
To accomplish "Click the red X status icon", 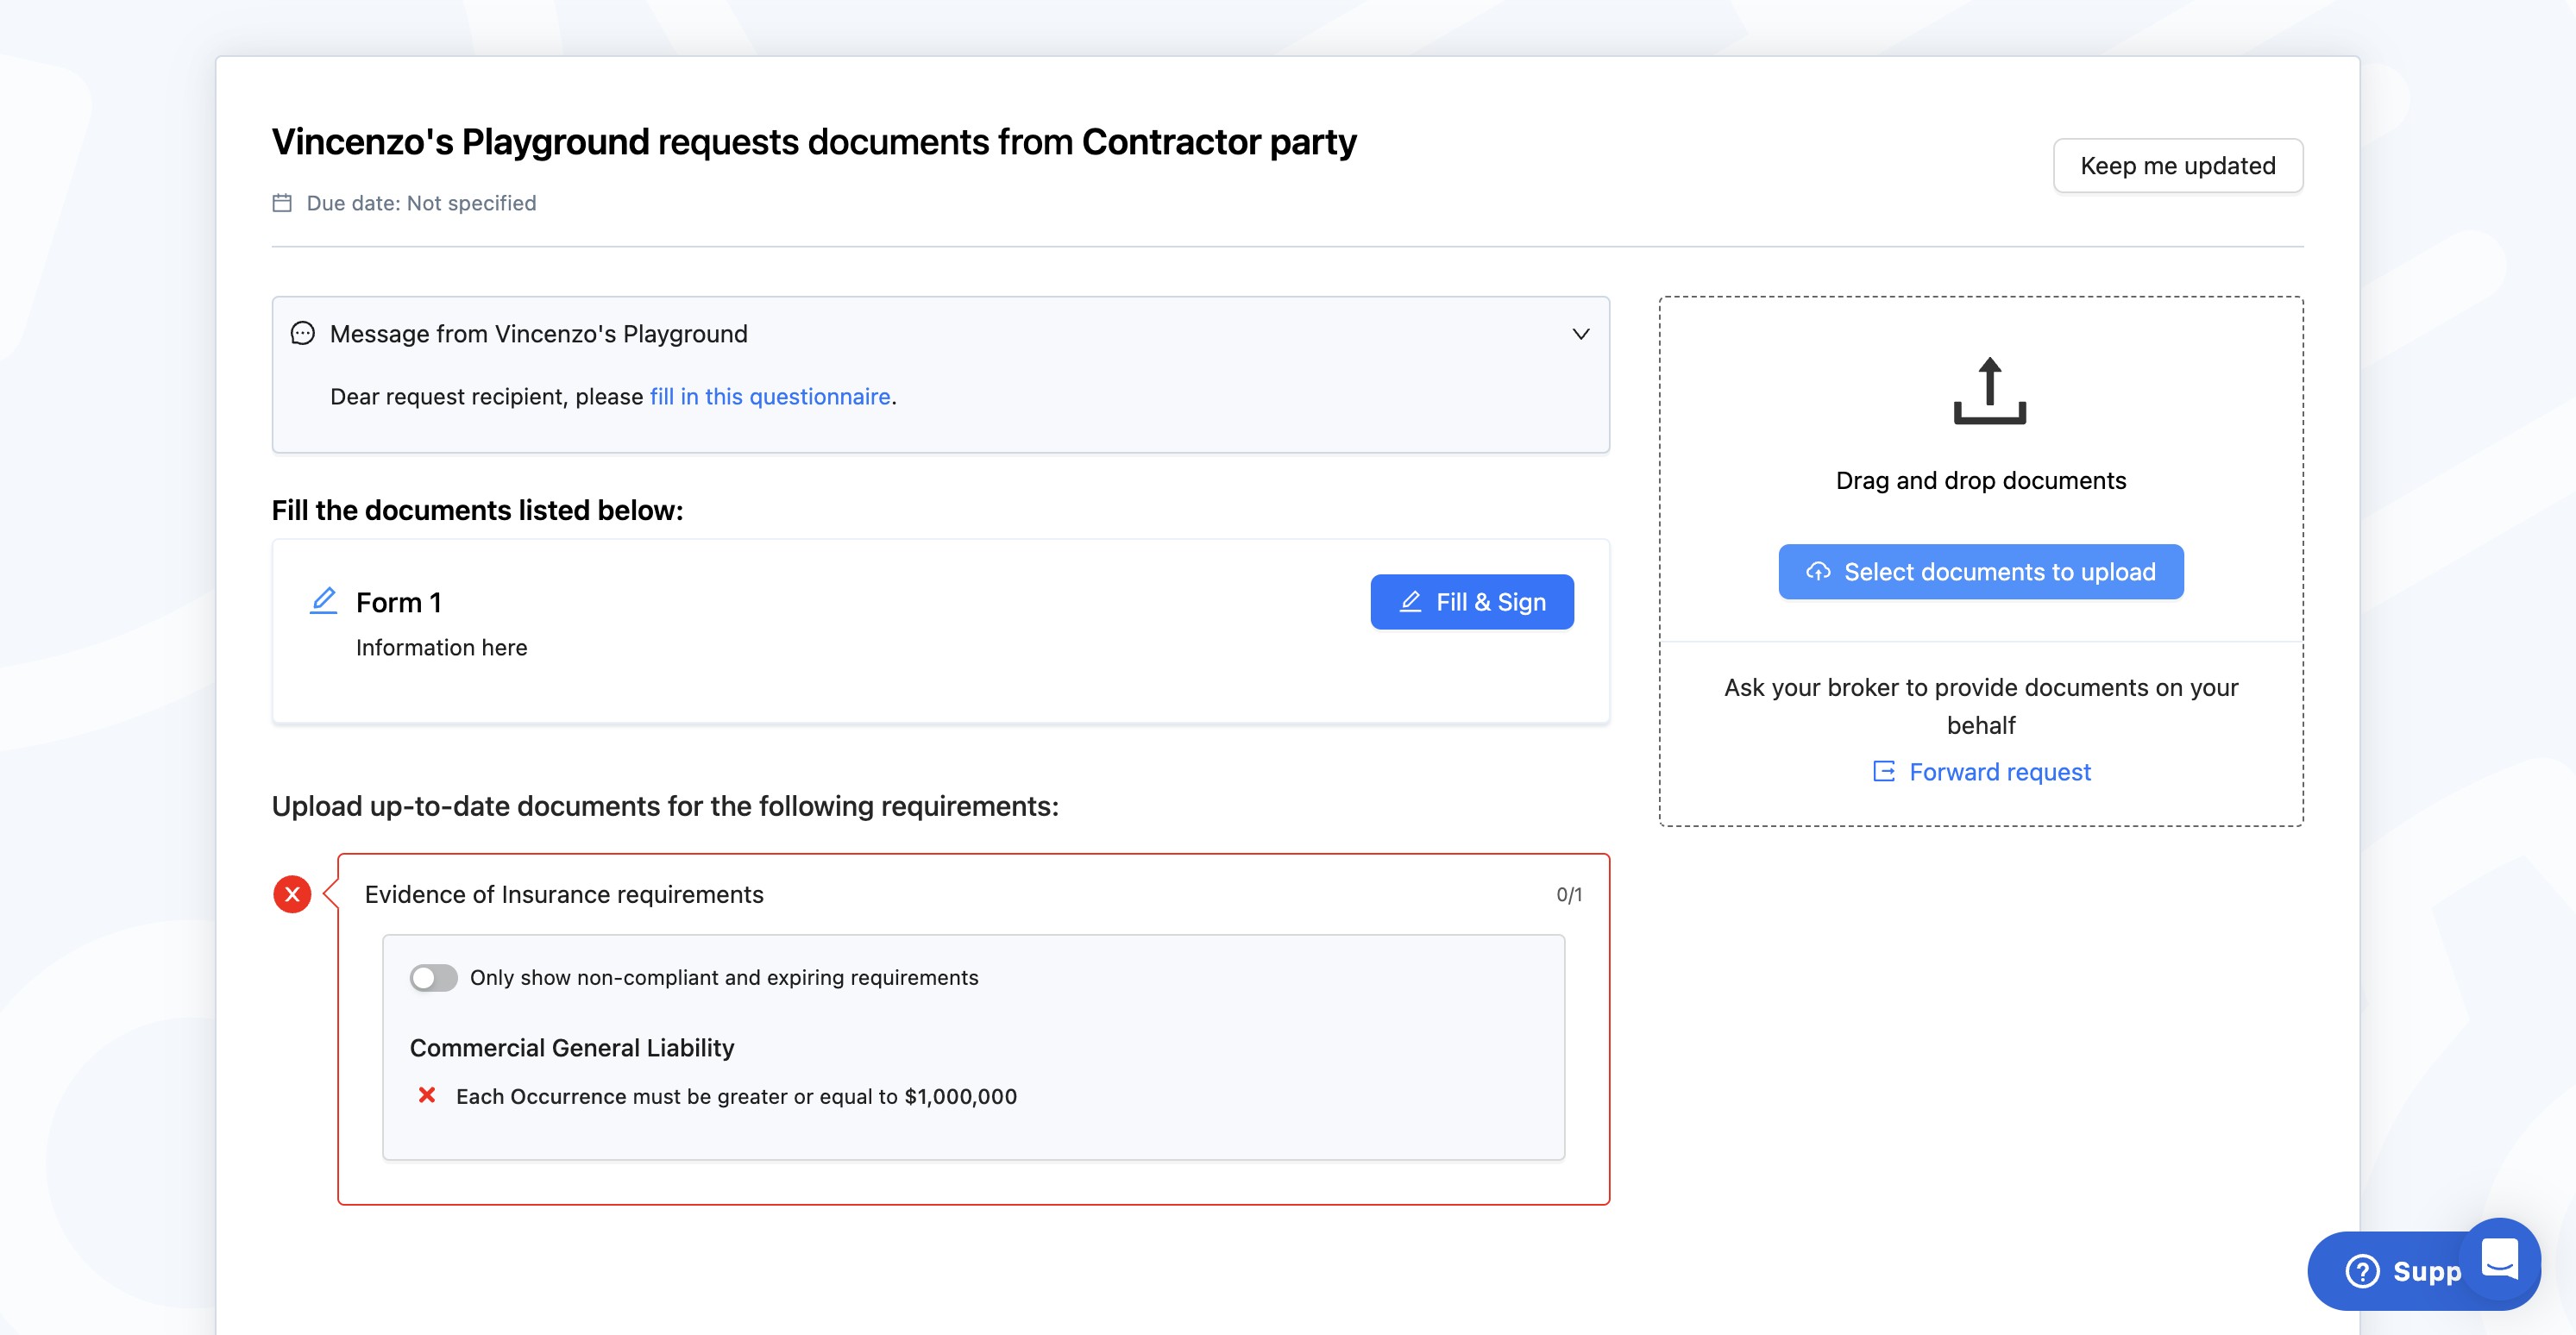I will point(292,894).
